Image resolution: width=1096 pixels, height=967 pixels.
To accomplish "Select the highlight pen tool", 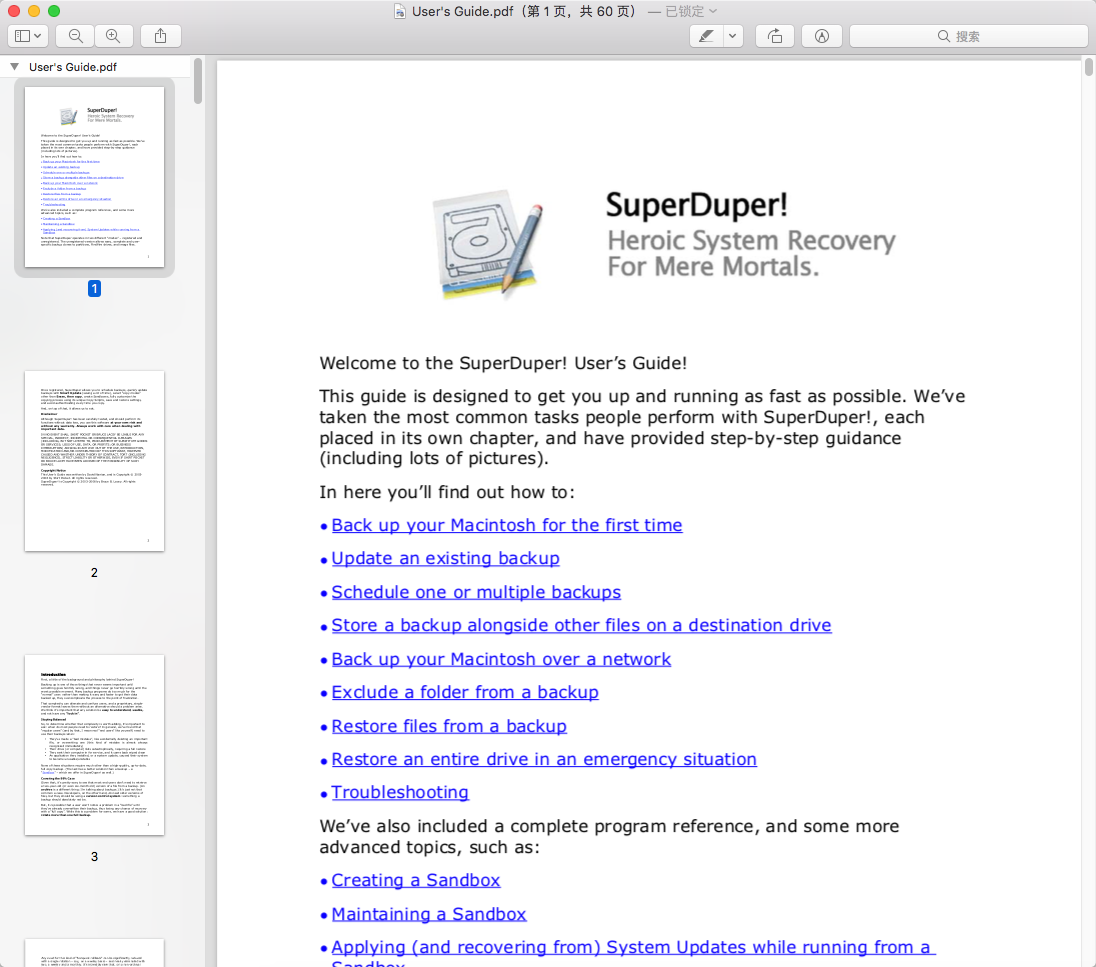I will tap(707, 36).
